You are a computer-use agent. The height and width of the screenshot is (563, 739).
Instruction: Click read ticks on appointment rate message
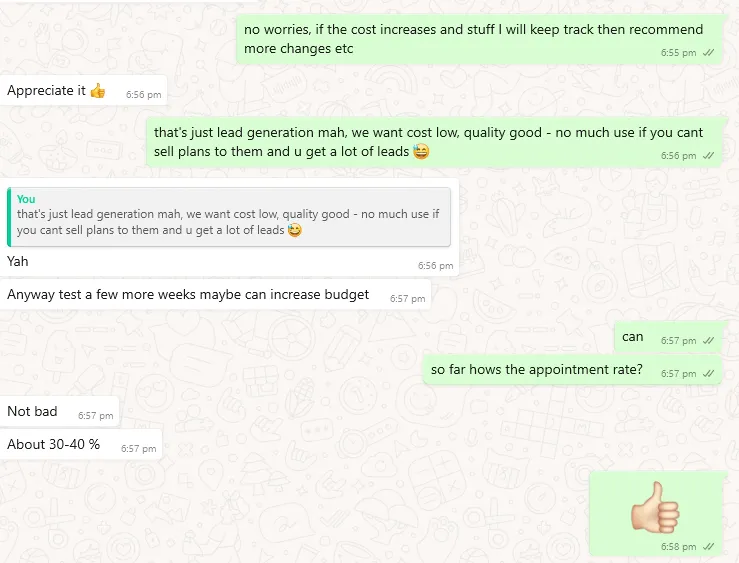708,374
